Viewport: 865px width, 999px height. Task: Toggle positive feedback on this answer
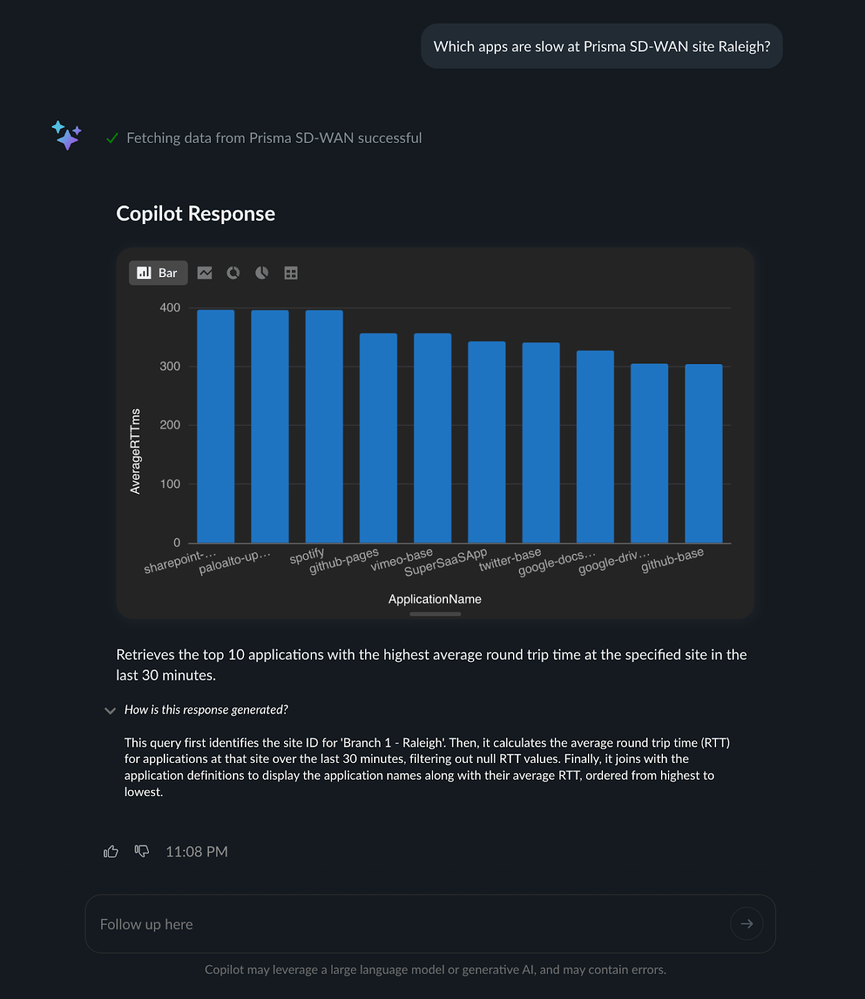tap(111, 851)
